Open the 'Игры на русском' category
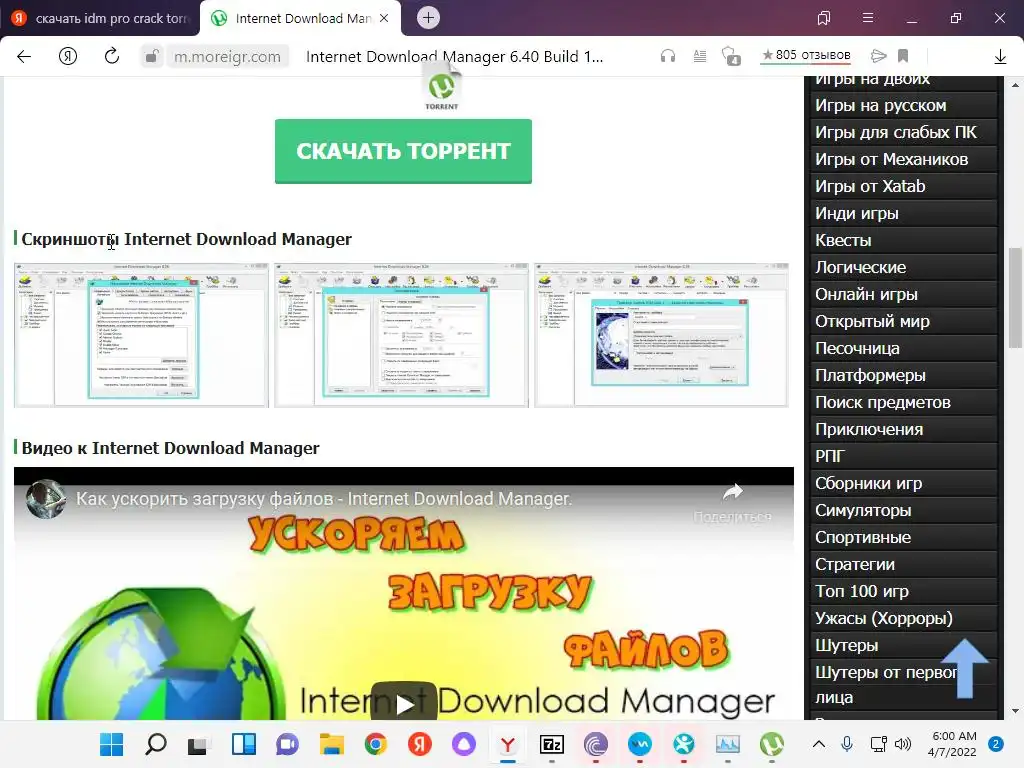1024x768 pixels. [x=903, y=105]
